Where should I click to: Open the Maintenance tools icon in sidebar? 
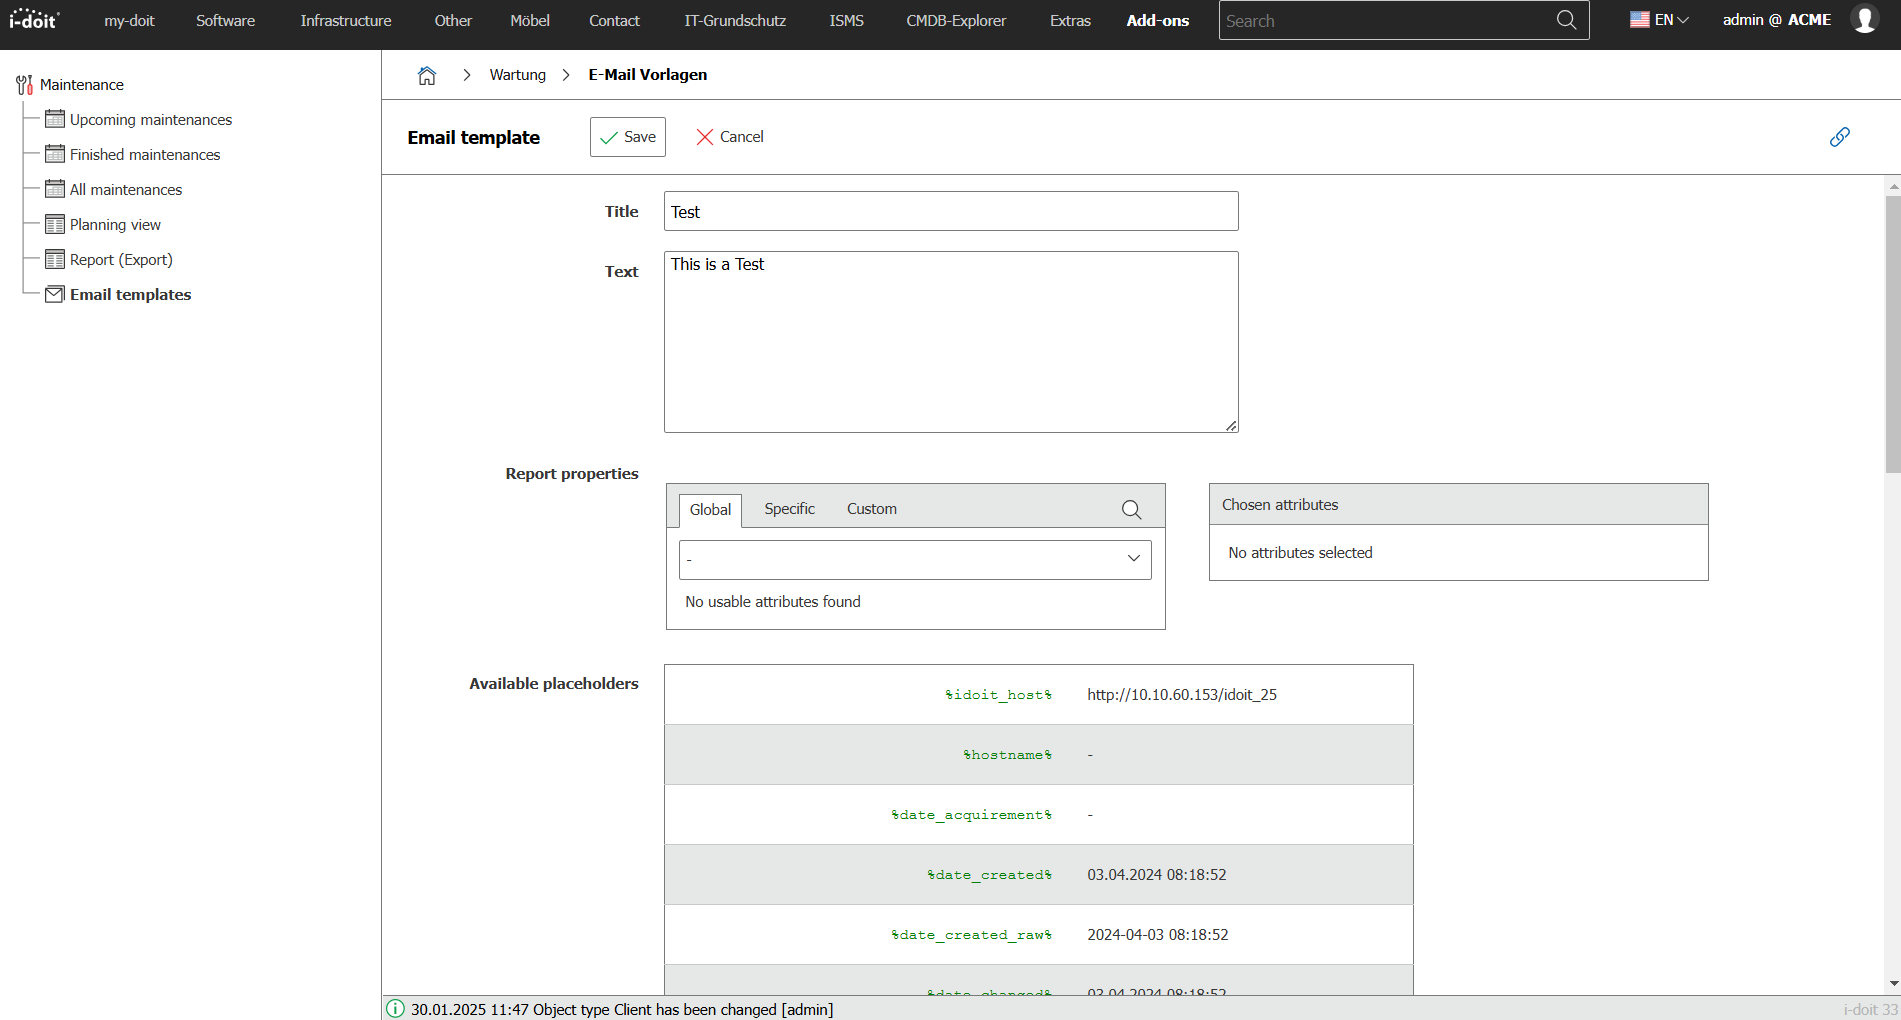[x=25, y=85]
